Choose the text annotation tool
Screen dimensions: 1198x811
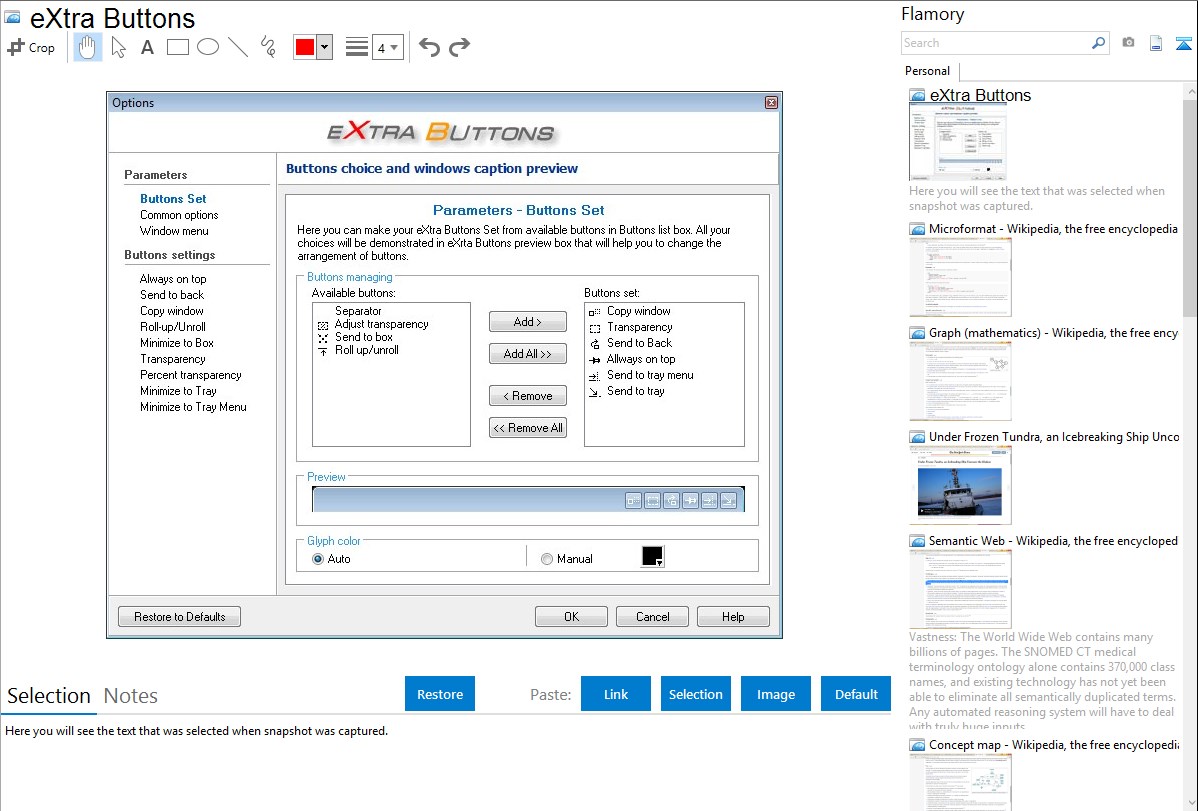point(147,47)
